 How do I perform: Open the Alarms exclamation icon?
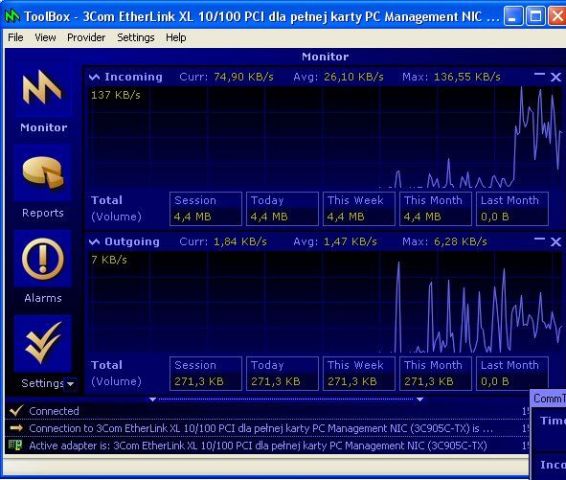point(43,259)
